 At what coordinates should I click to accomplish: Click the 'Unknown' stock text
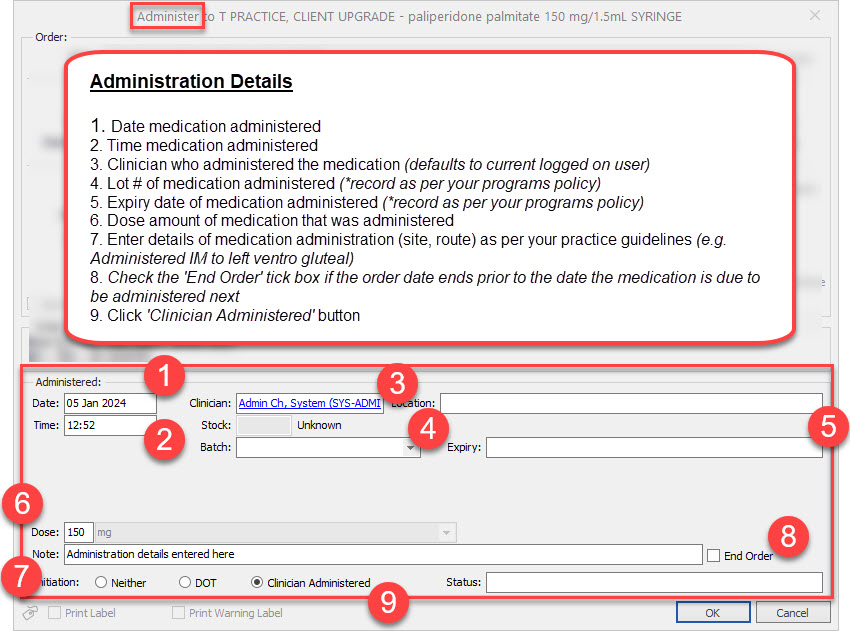[x=319, y=426]
